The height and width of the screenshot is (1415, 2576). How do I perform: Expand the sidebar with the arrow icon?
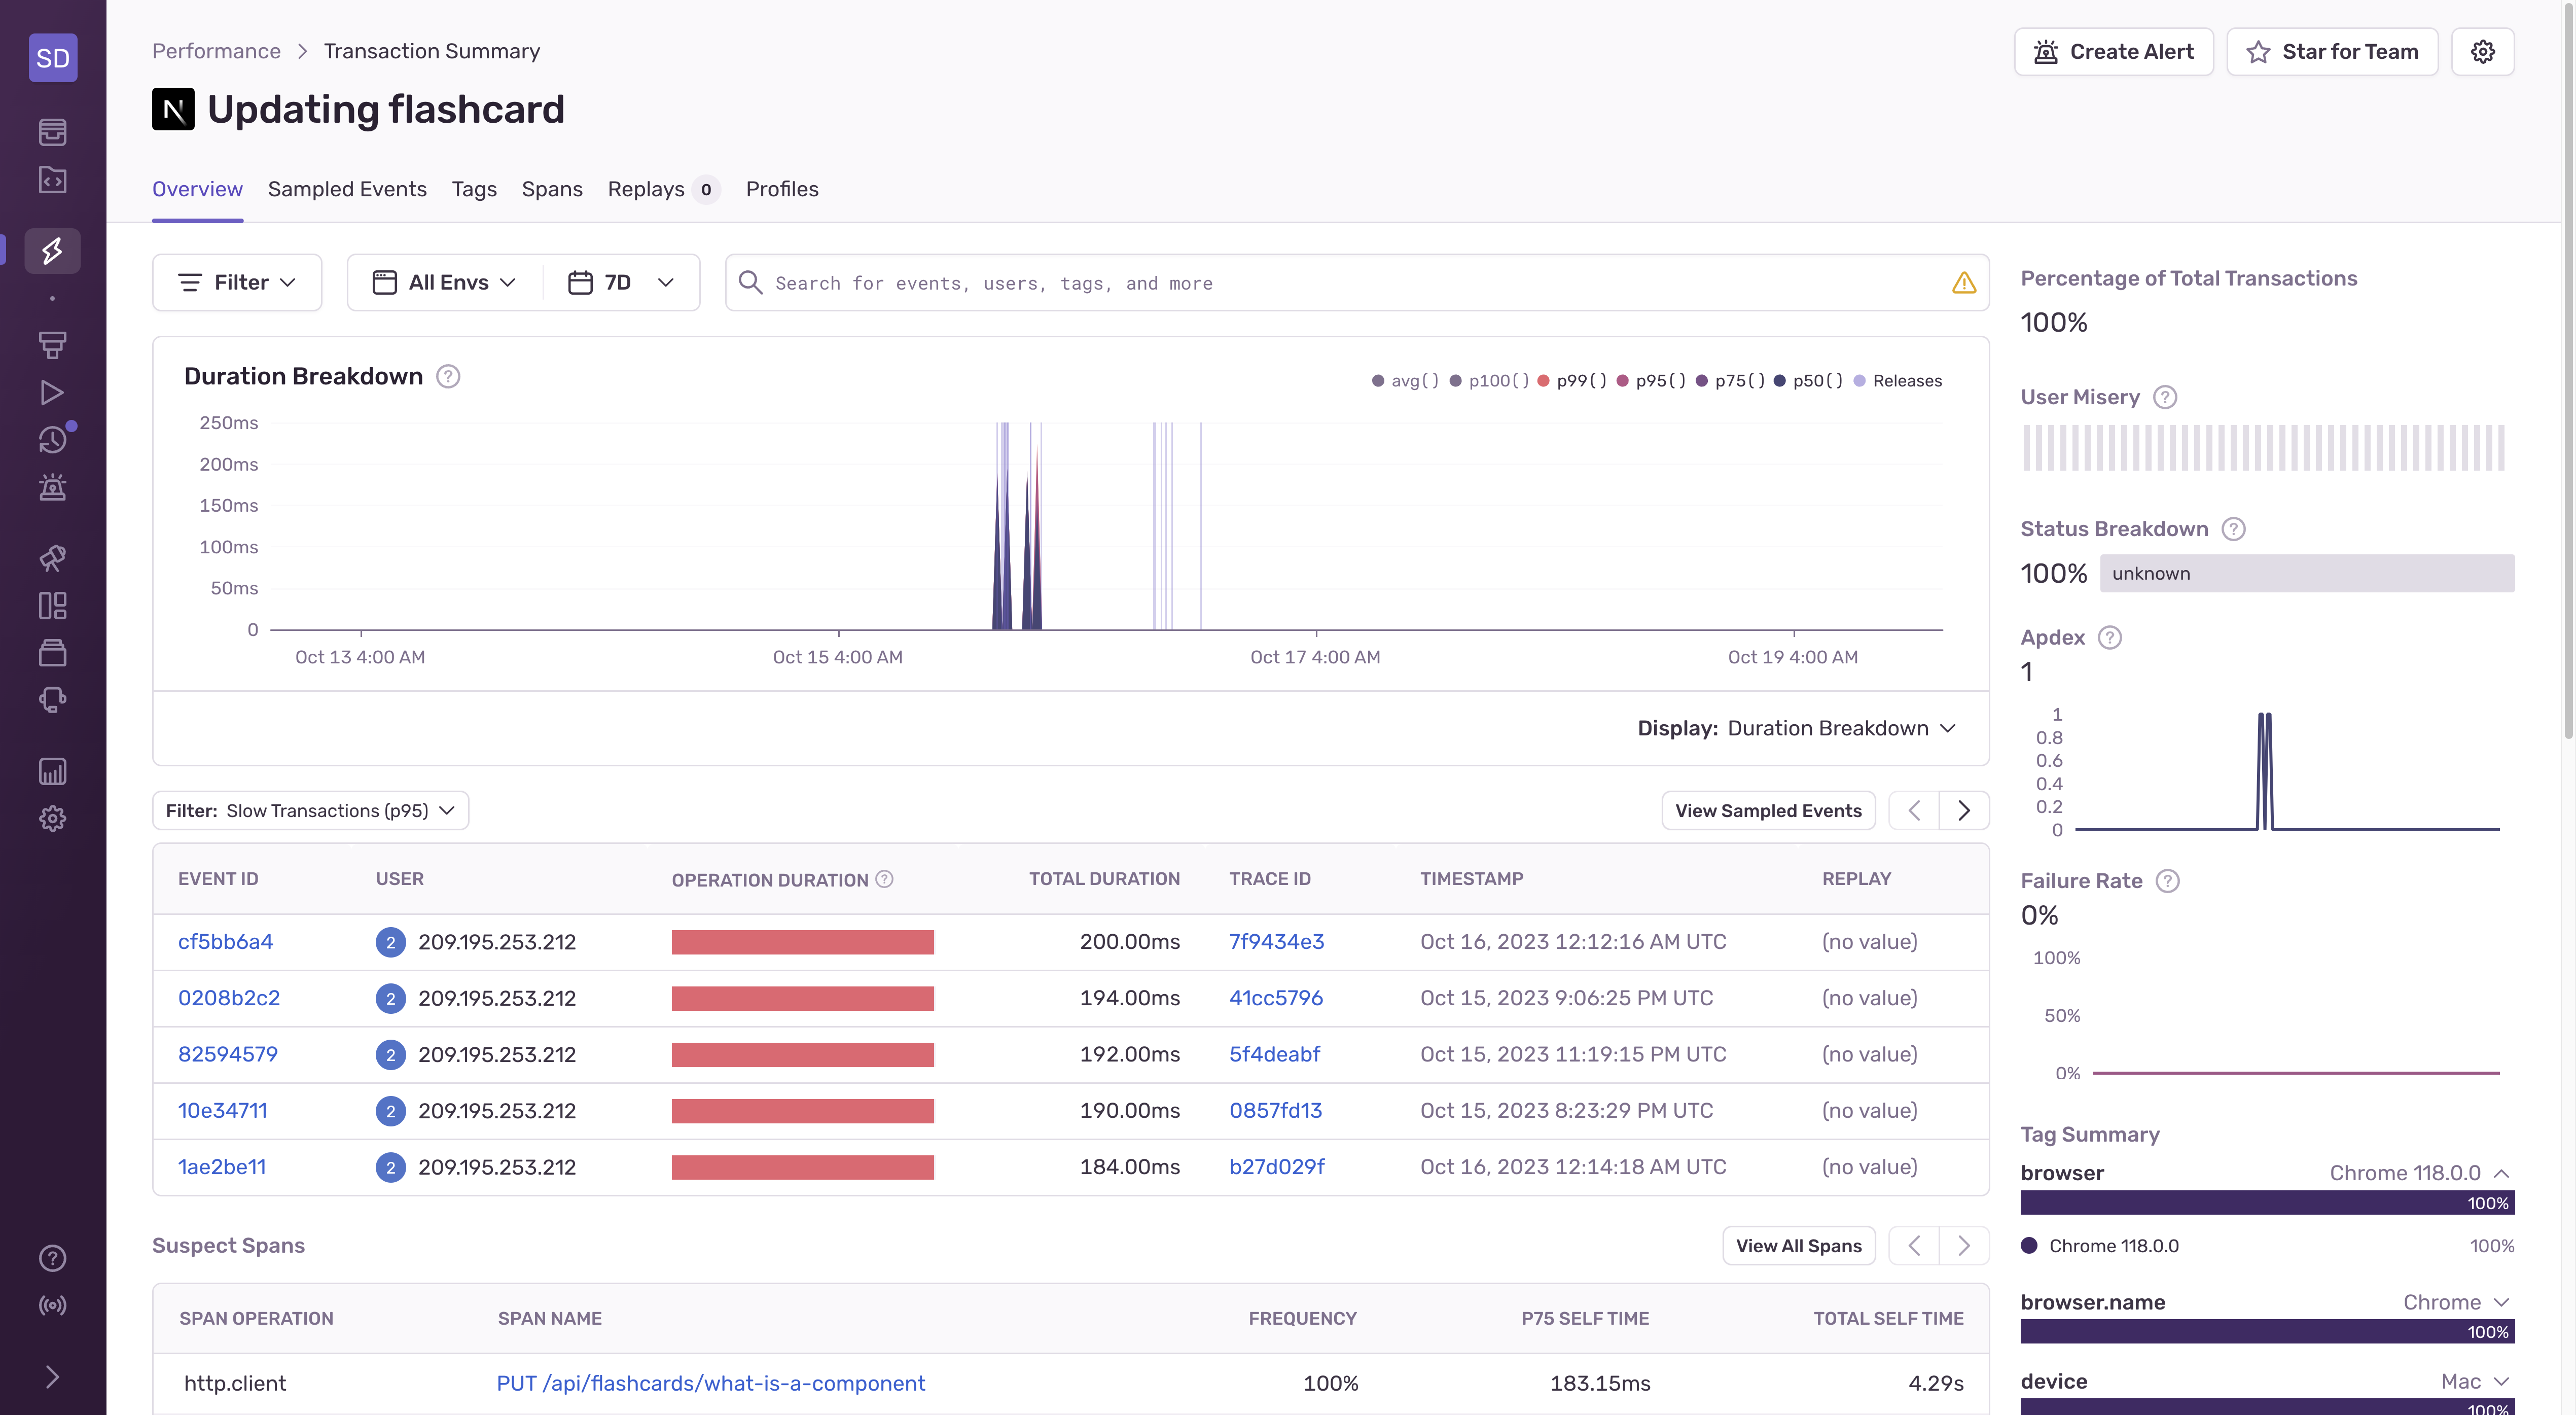(53, 1377)
